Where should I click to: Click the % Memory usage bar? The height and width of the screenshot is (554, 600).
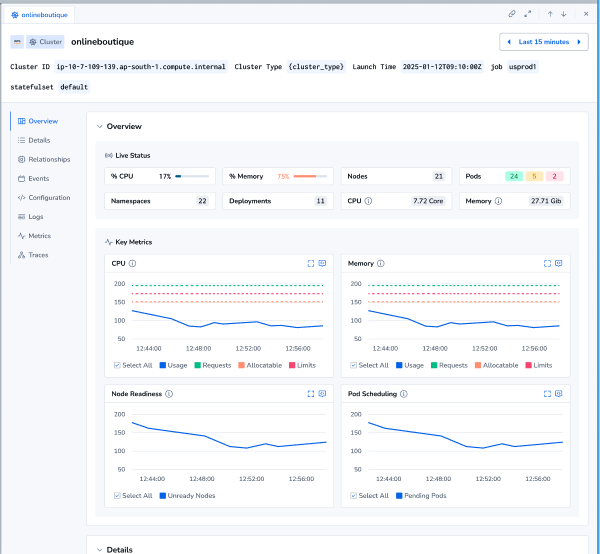[310, 176]
